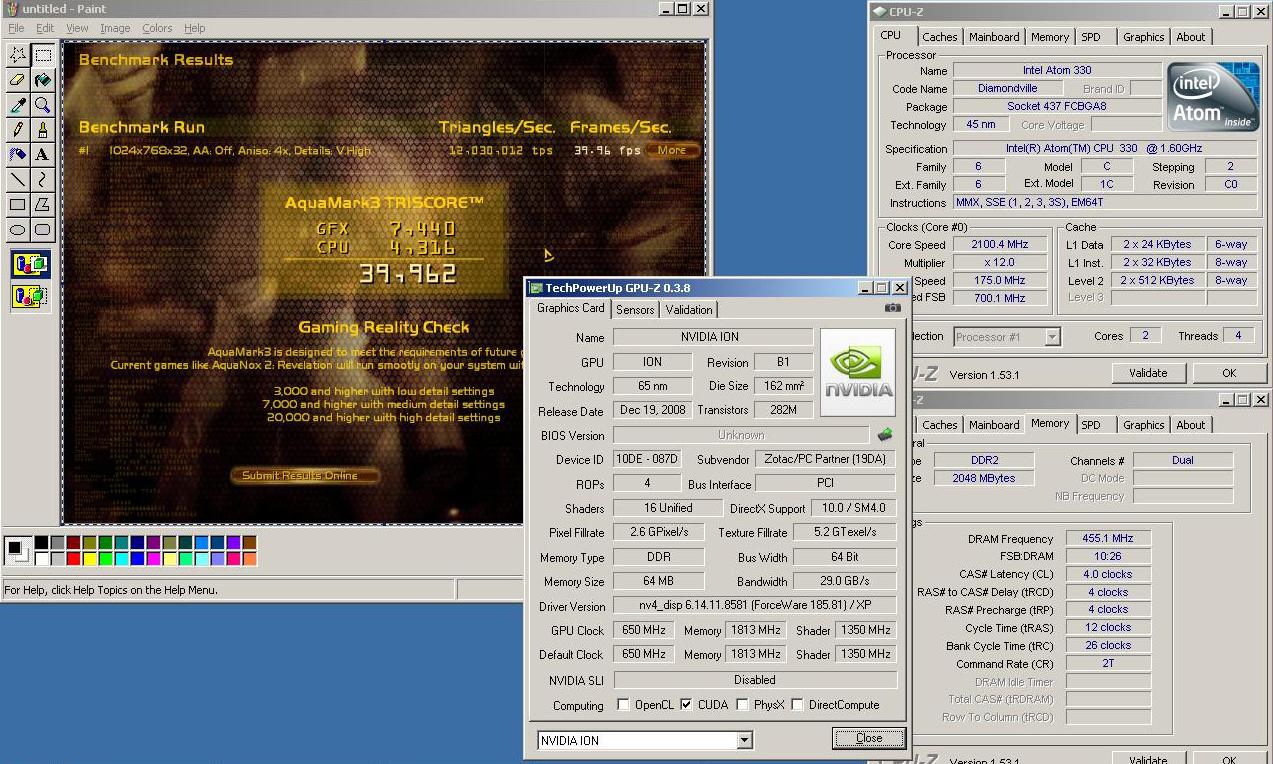
Task: Click the GPU-Z camera screenshot icon
Action: 892,308
